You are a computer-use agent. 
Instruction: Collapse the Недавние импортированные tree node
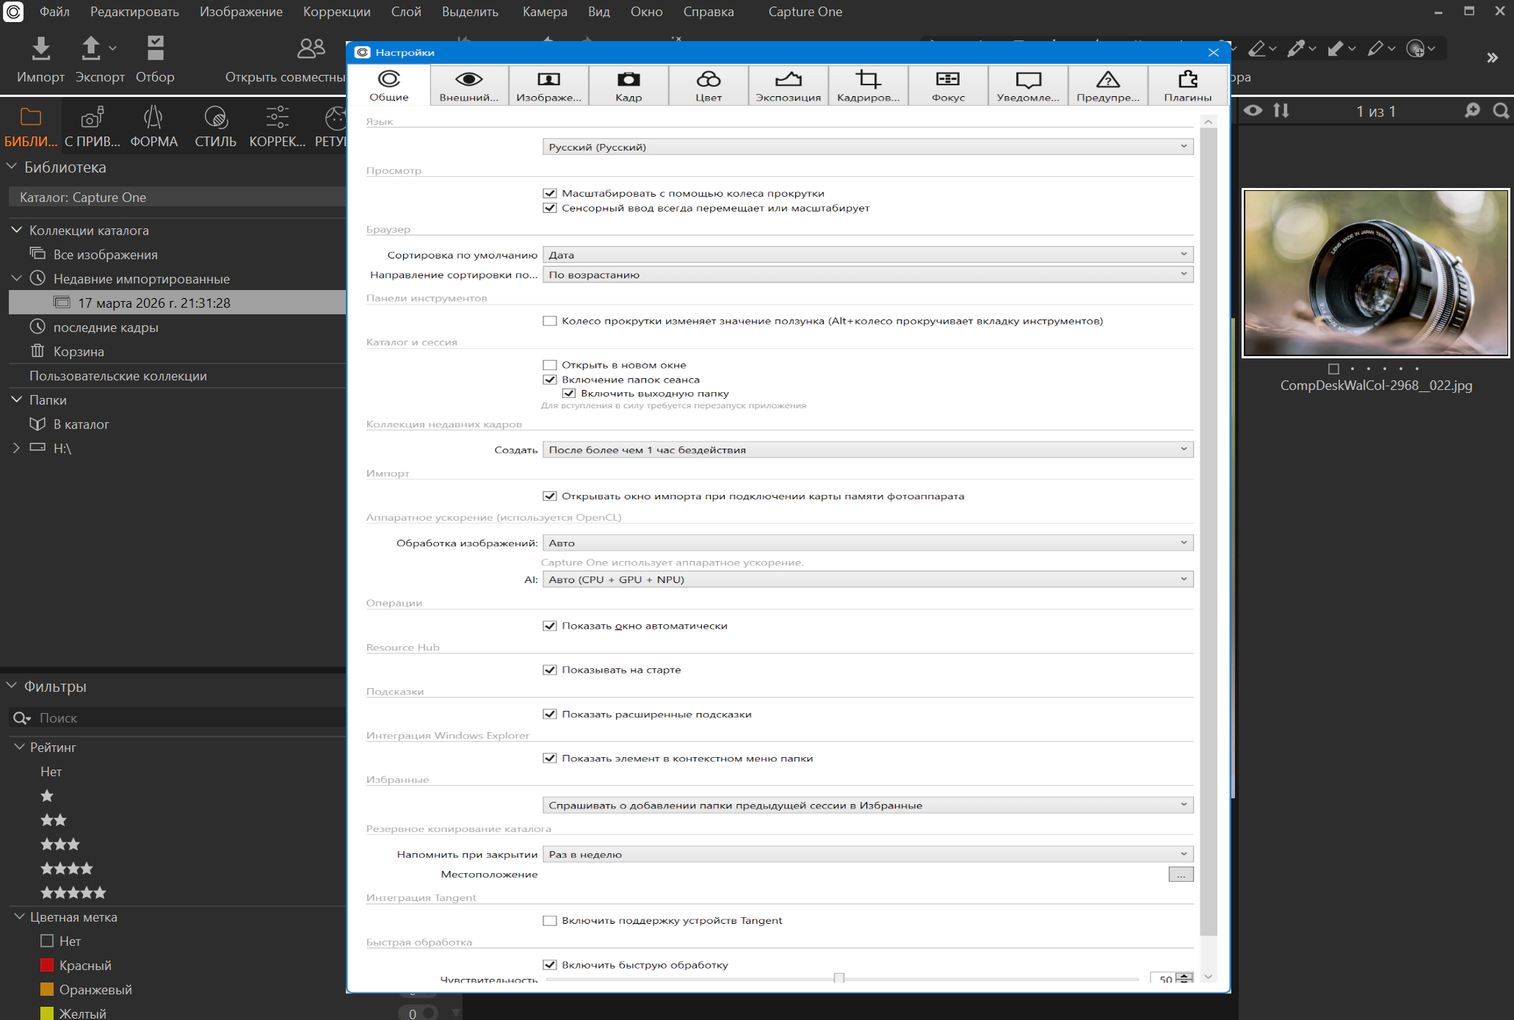pos(17,279)
